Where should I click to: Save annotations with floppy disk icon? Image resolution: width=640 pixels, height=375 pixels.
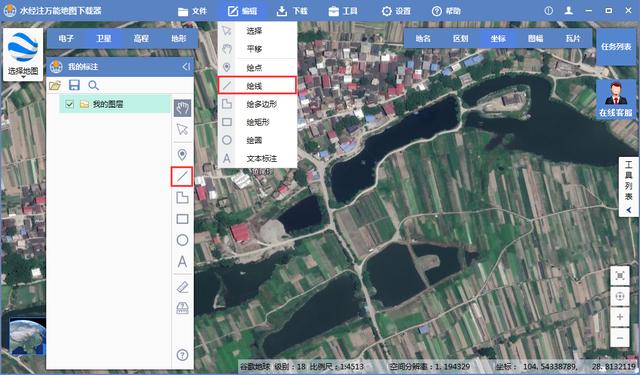[74, 85]
